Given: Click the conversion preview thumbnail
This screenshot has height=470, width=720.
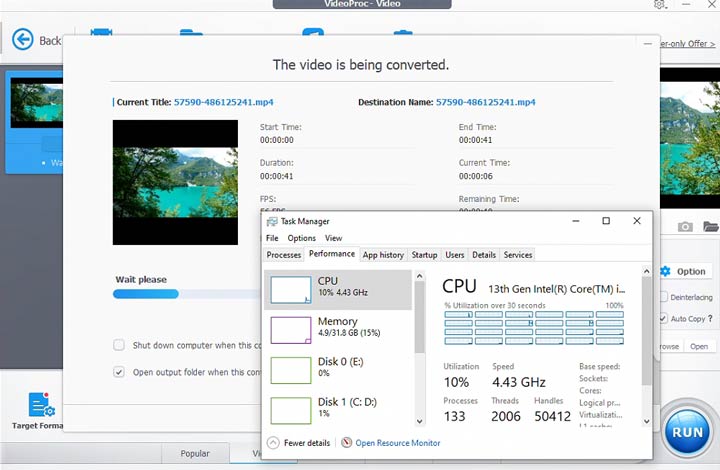Looking at the screenshot, I should pyautogui.click(x=175, y=182).
